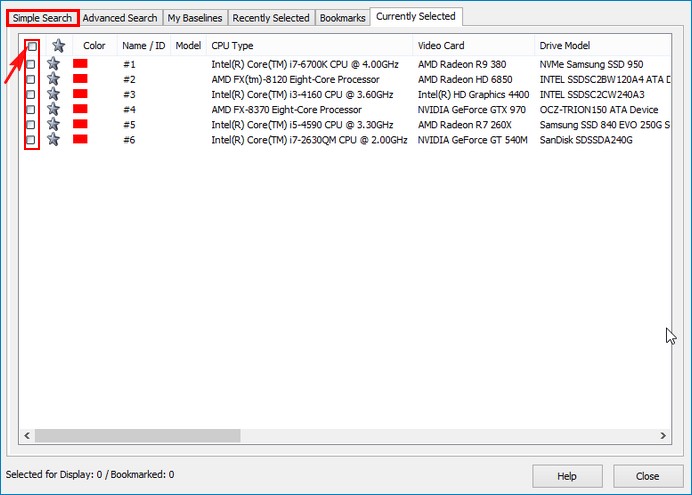Image resolution: width=692 pixels, height=495 pixels.
Task: Click the Close button
Action: click(x=647, y=476)
